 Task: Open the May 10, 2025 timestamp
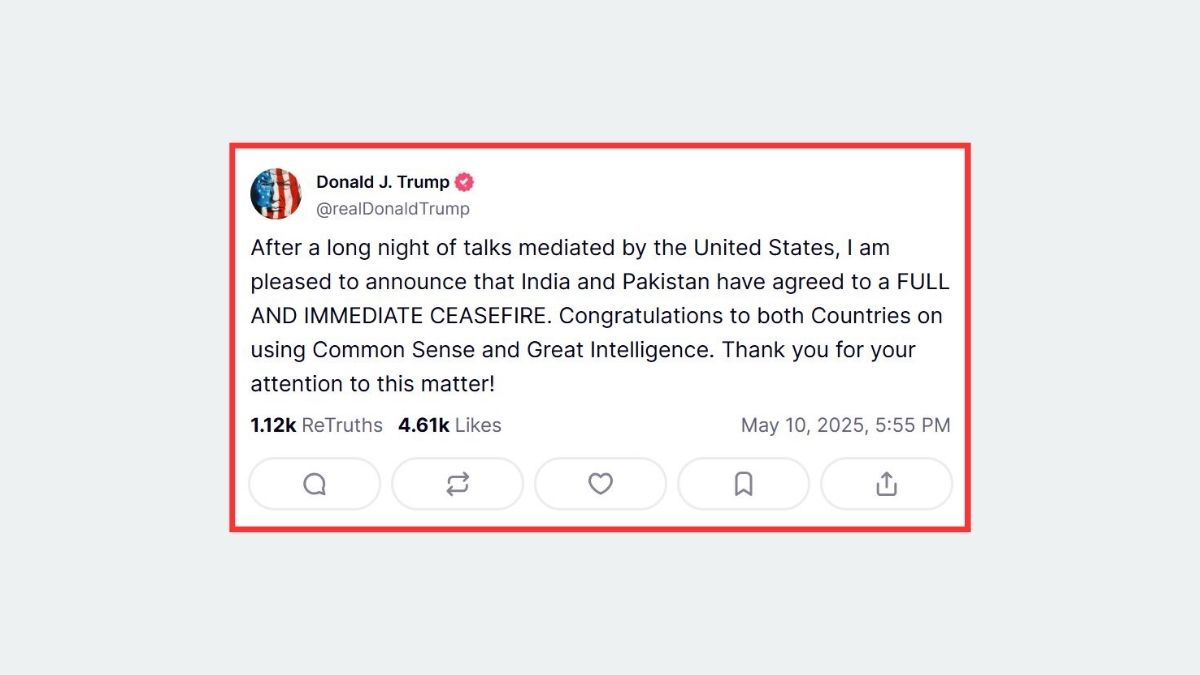point(846,425)
